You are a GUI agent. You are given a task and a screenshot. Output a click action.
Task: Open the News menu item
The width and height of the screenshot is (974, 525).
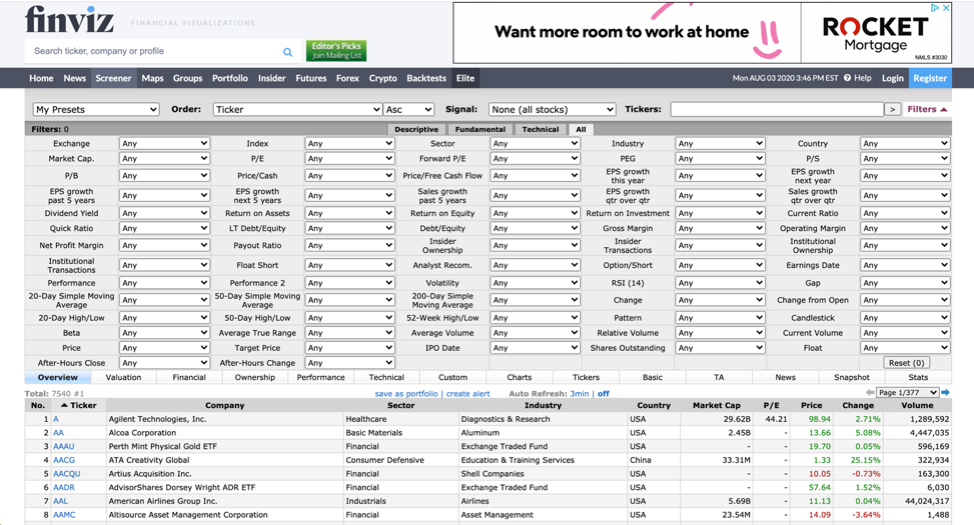(75, 78)
